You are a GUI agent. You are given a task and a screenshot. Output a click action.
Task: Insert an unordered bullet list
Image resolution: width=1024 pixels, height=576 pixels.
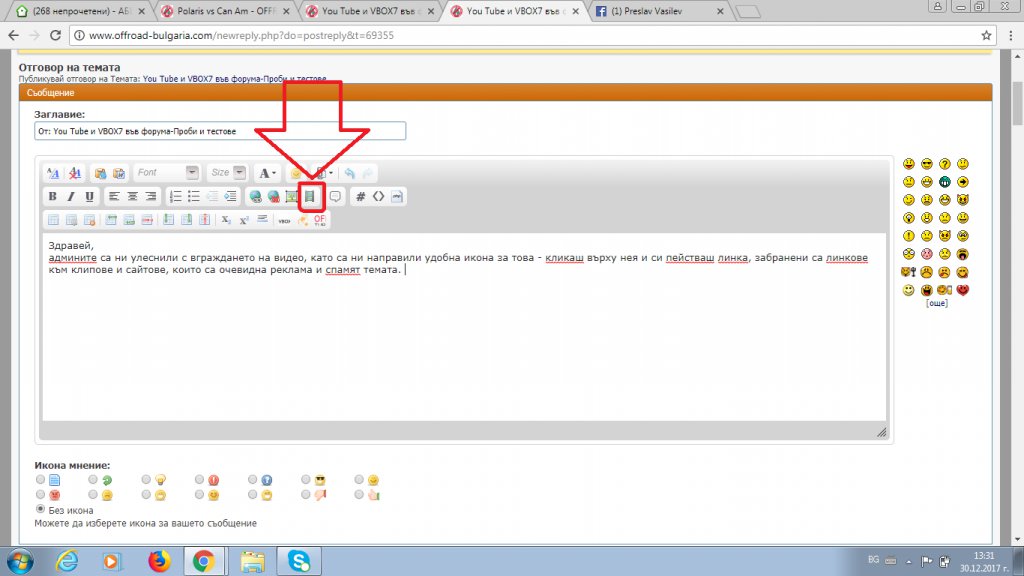194,196
